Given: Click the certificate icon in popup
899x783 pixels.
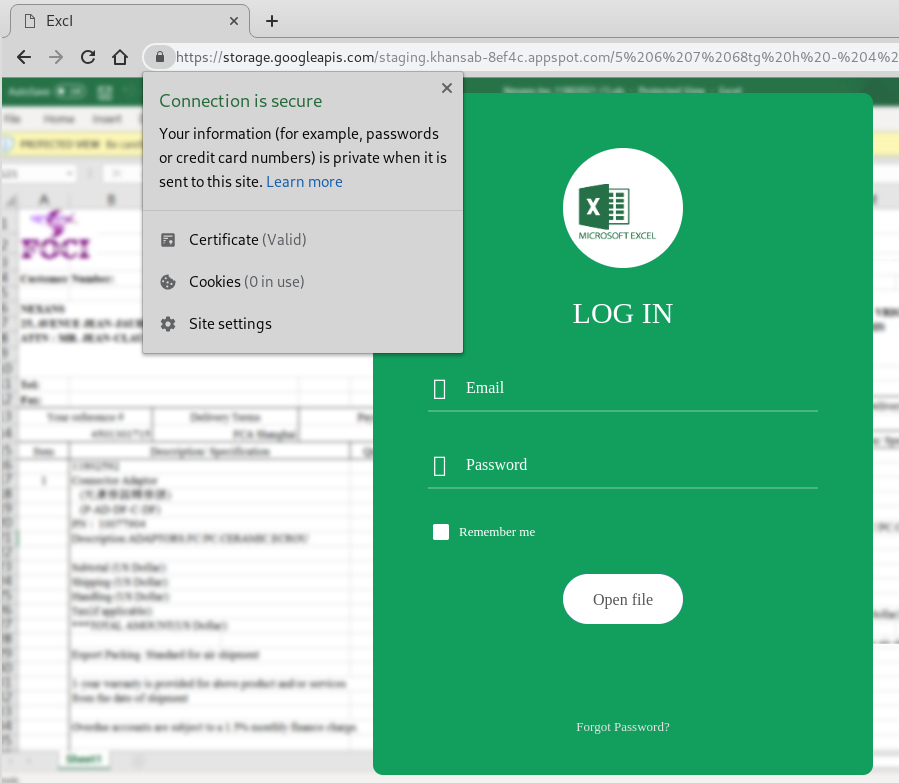Looking at the screenshot, I should 168,240.
